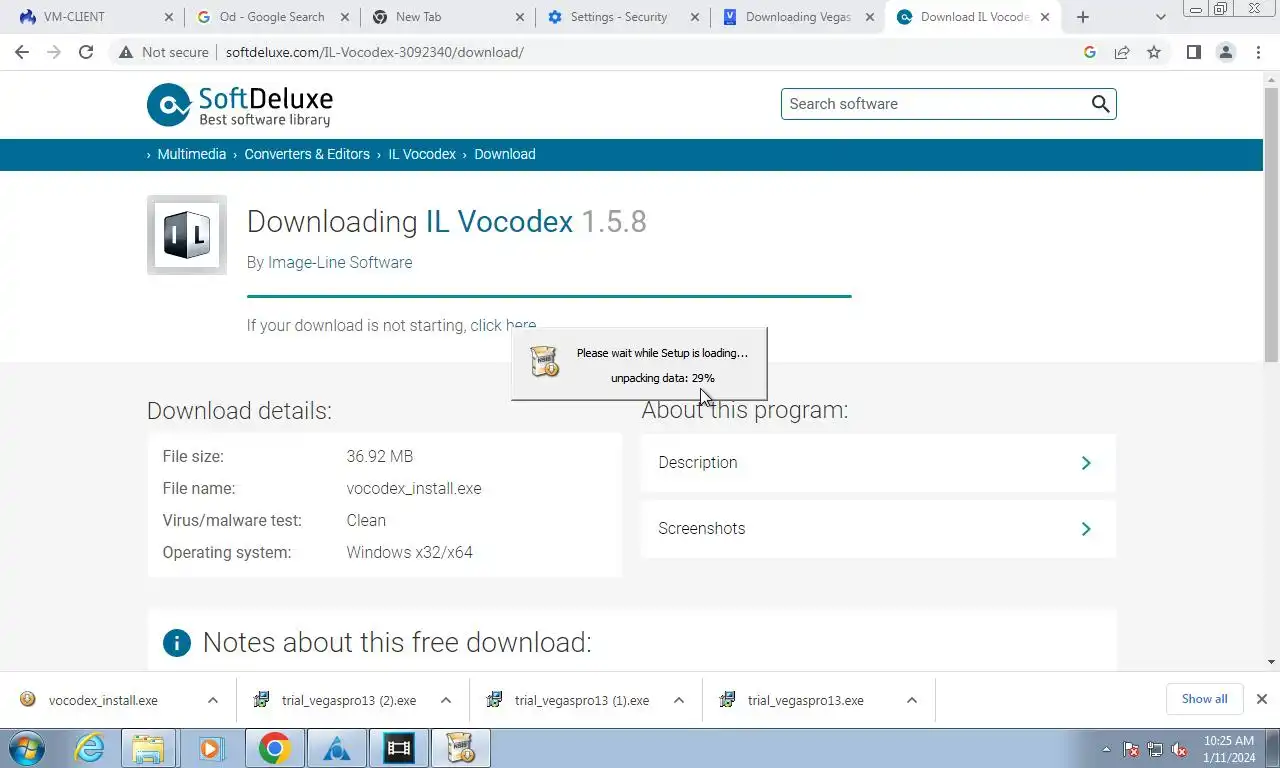Close the Settings - Security tab
This screenshot has height=768, width=1280.
coord(695,17)
